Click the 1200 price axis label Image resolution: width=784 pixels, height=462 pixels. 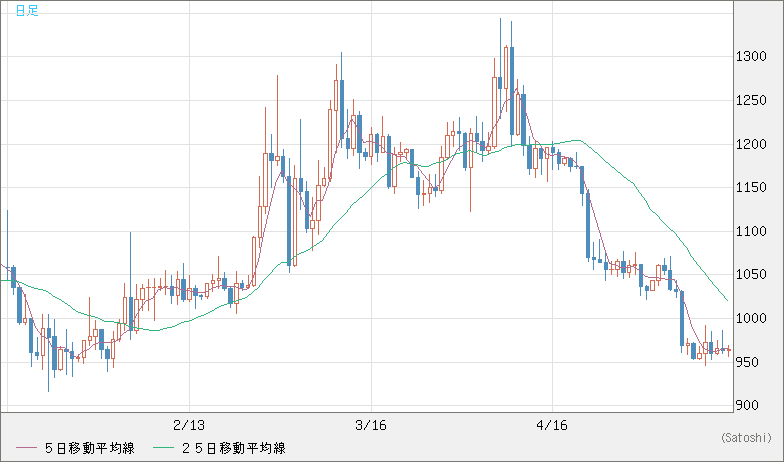[751, 144]
